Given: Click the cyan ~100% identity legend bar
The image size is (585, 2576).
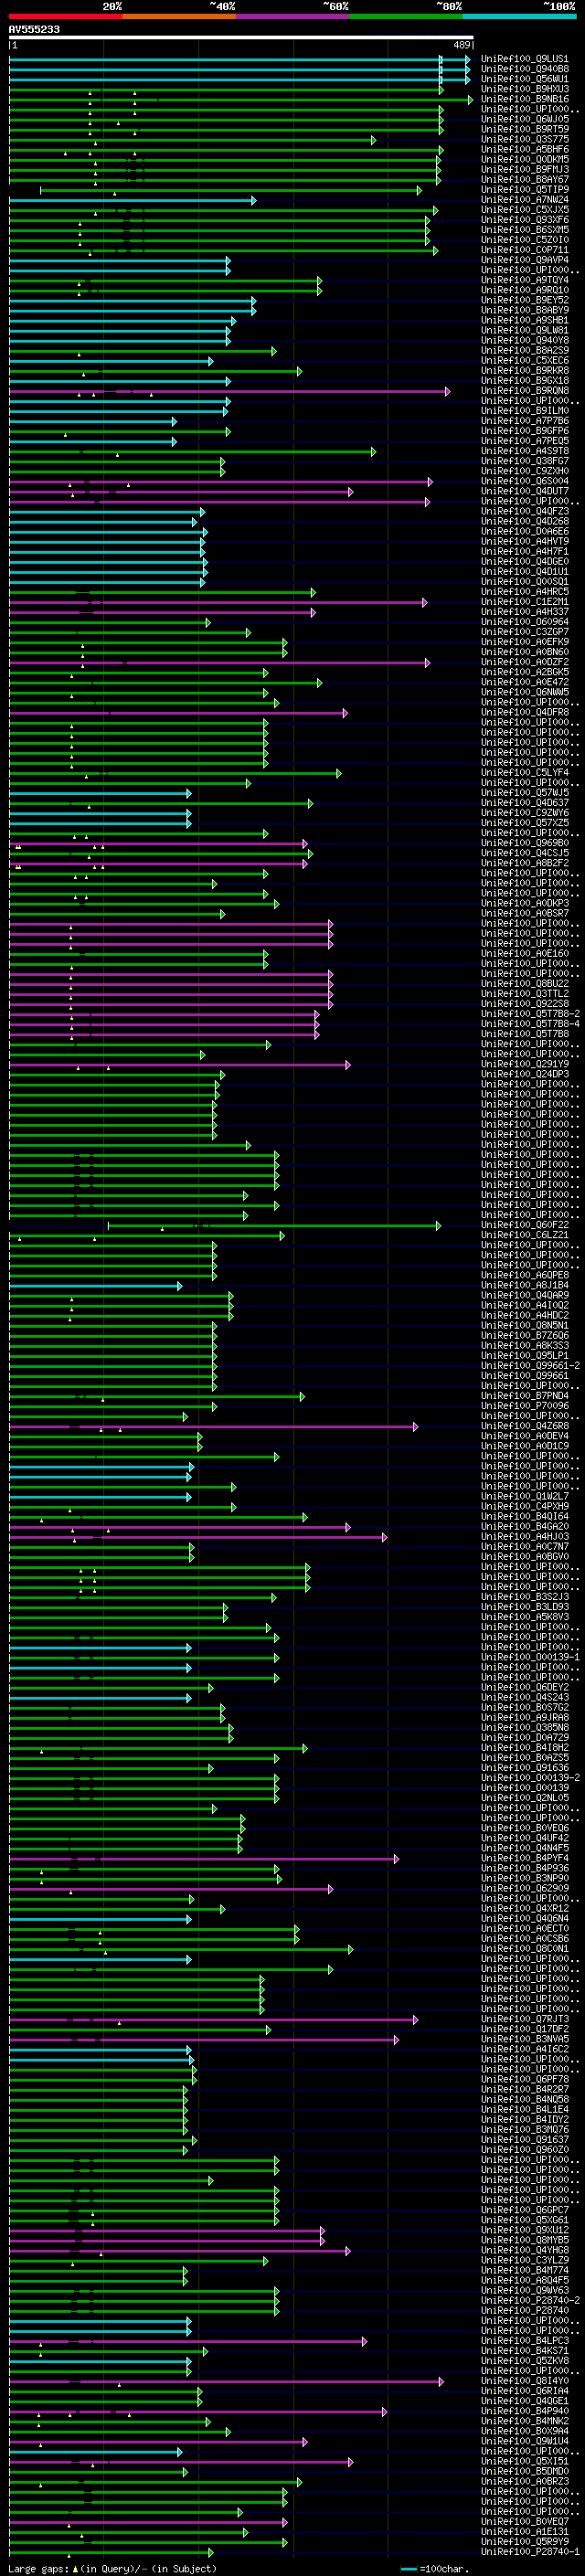Looking at the screenshot, I should [x=519, y=17].
